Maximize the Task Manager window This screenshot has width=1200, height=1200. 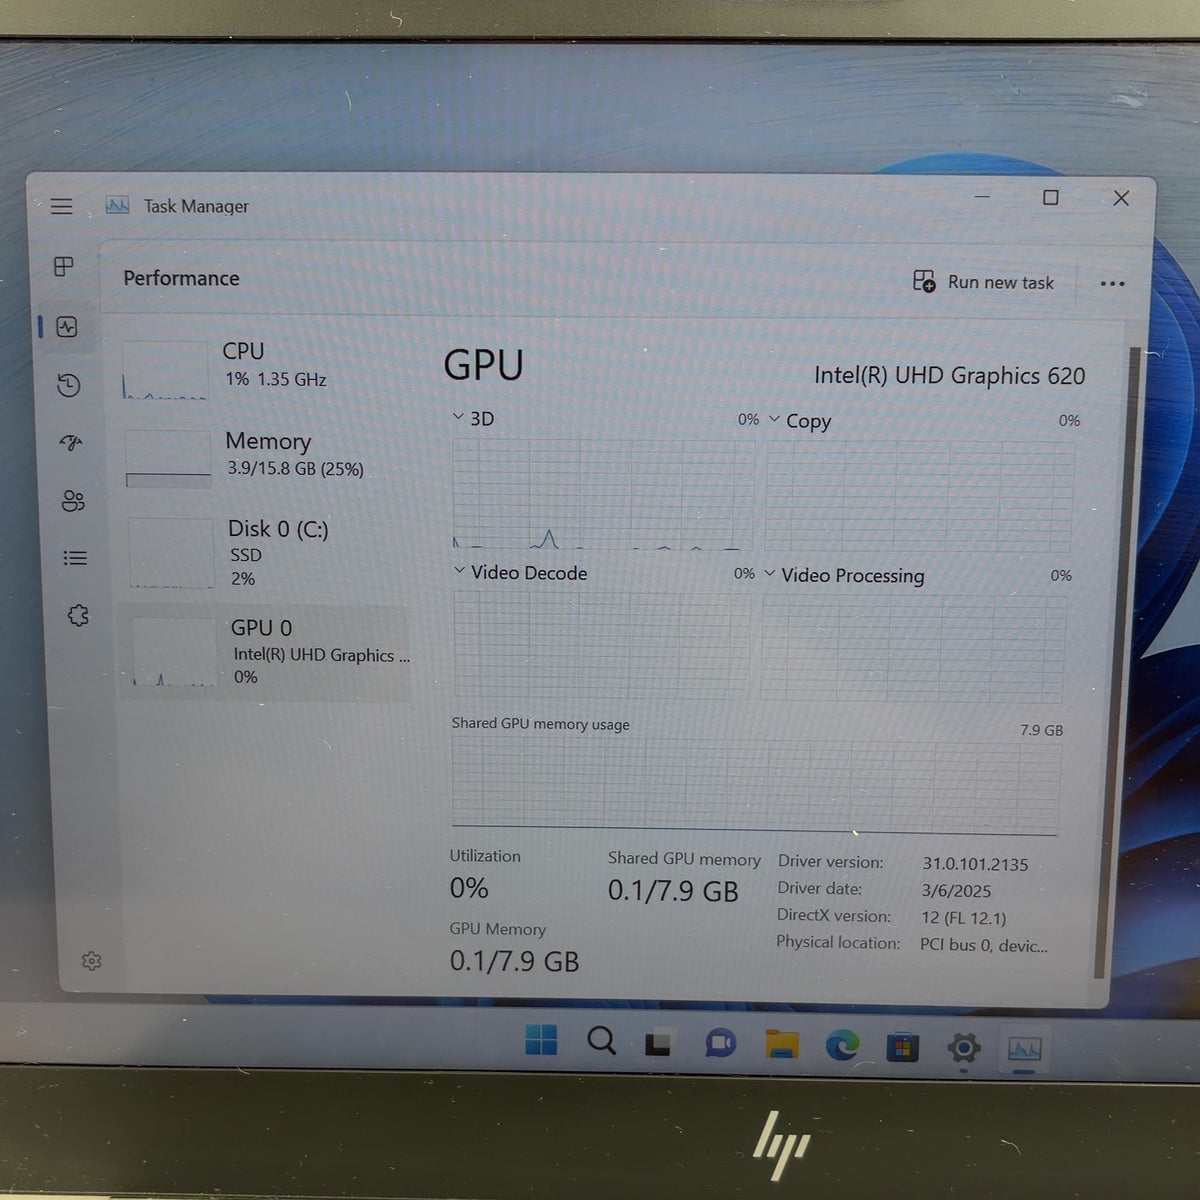[x=1051, y=198]
